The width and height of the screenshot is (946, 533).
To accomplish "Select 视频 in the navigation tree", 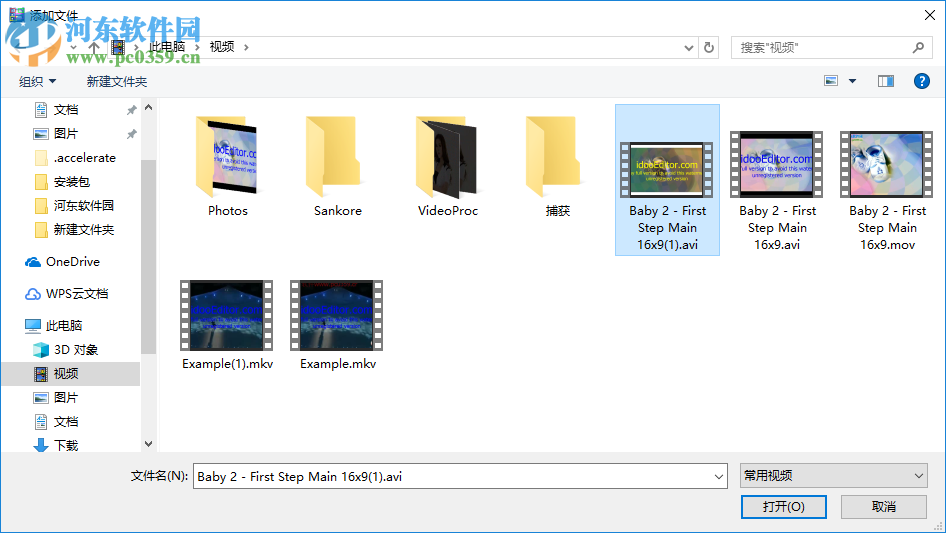I will tap(71, 374).
